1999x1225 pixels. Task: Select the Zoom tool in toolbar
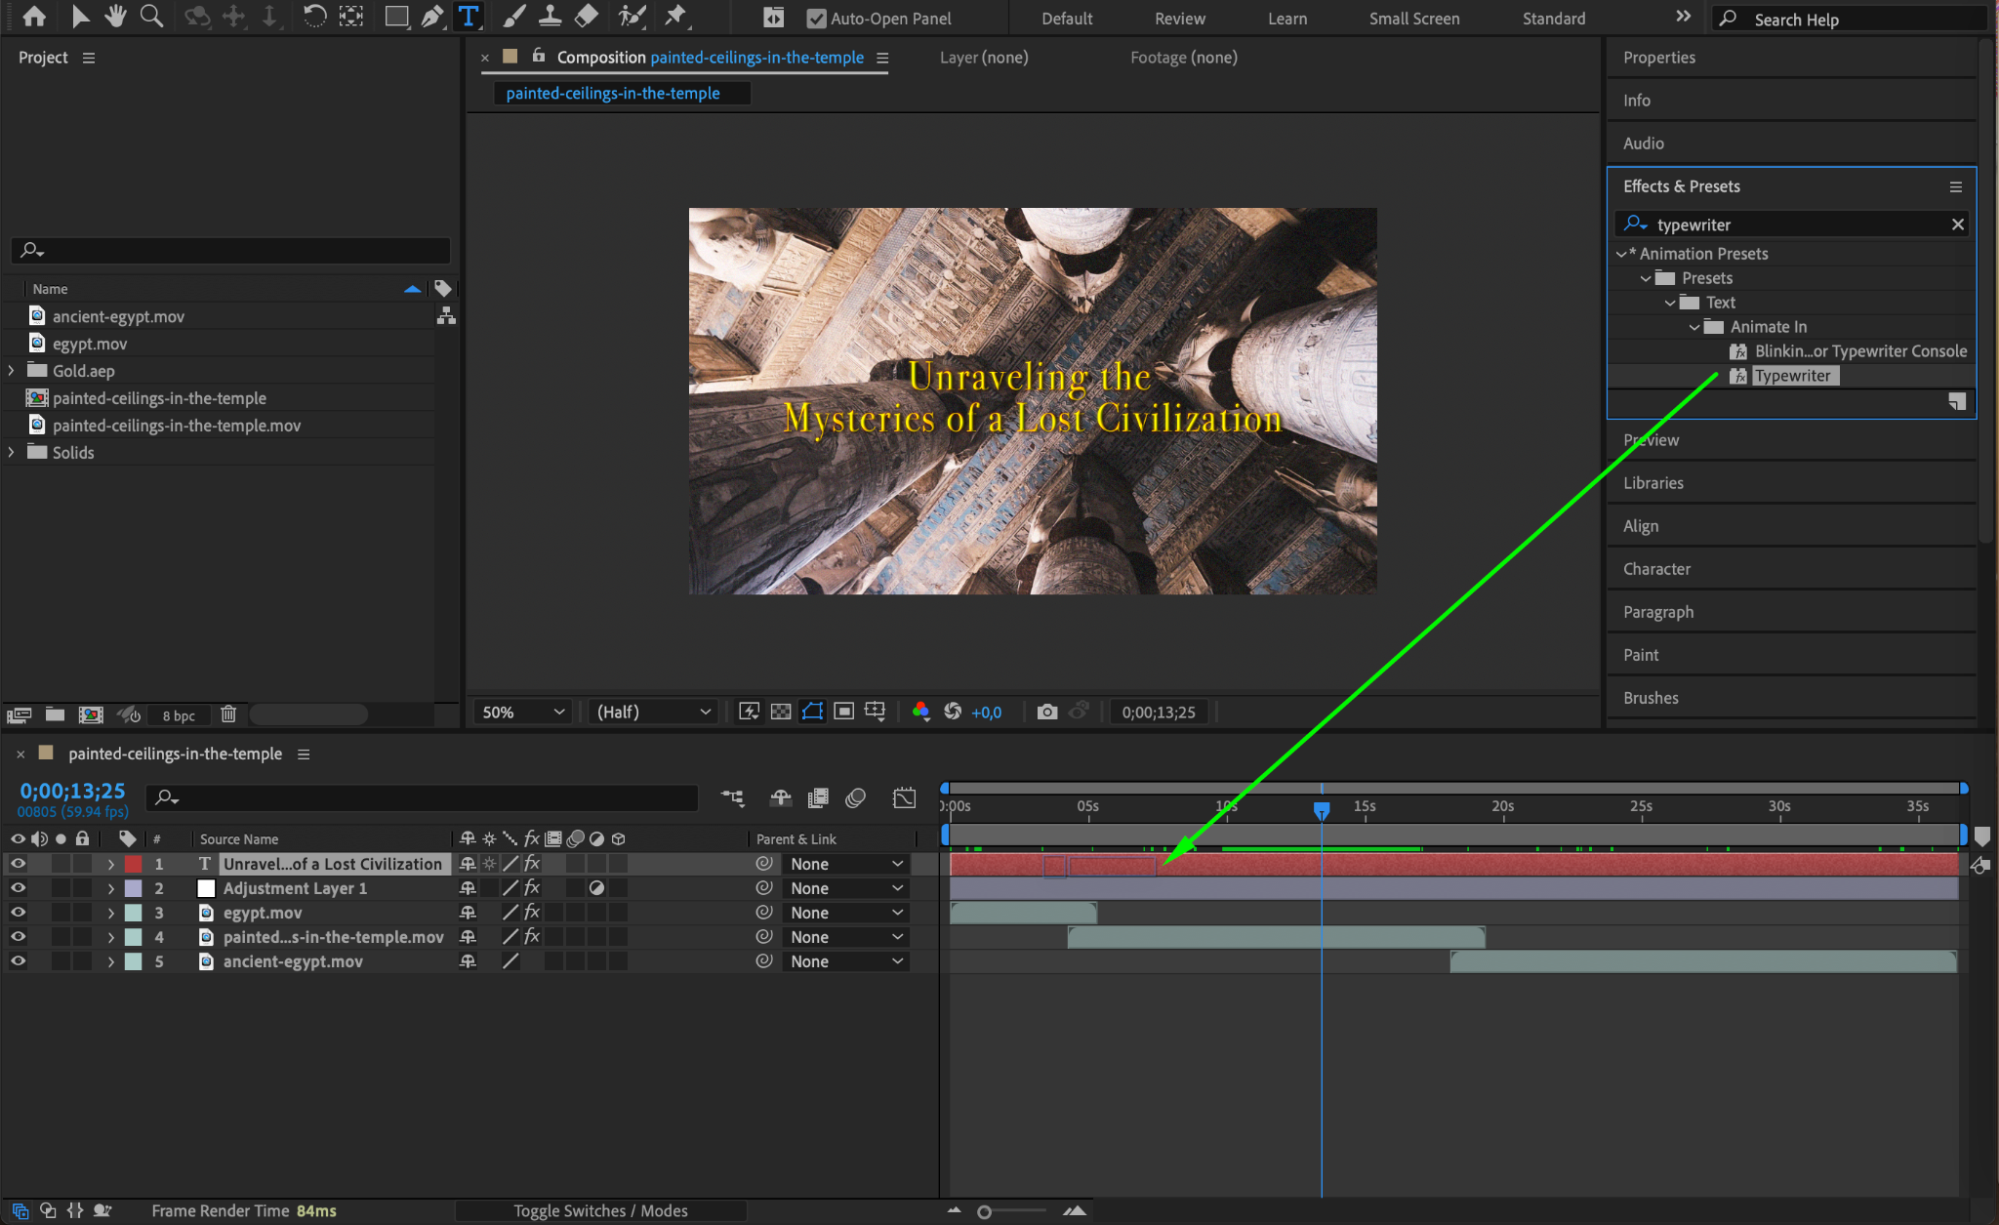(x=151, y=16)
